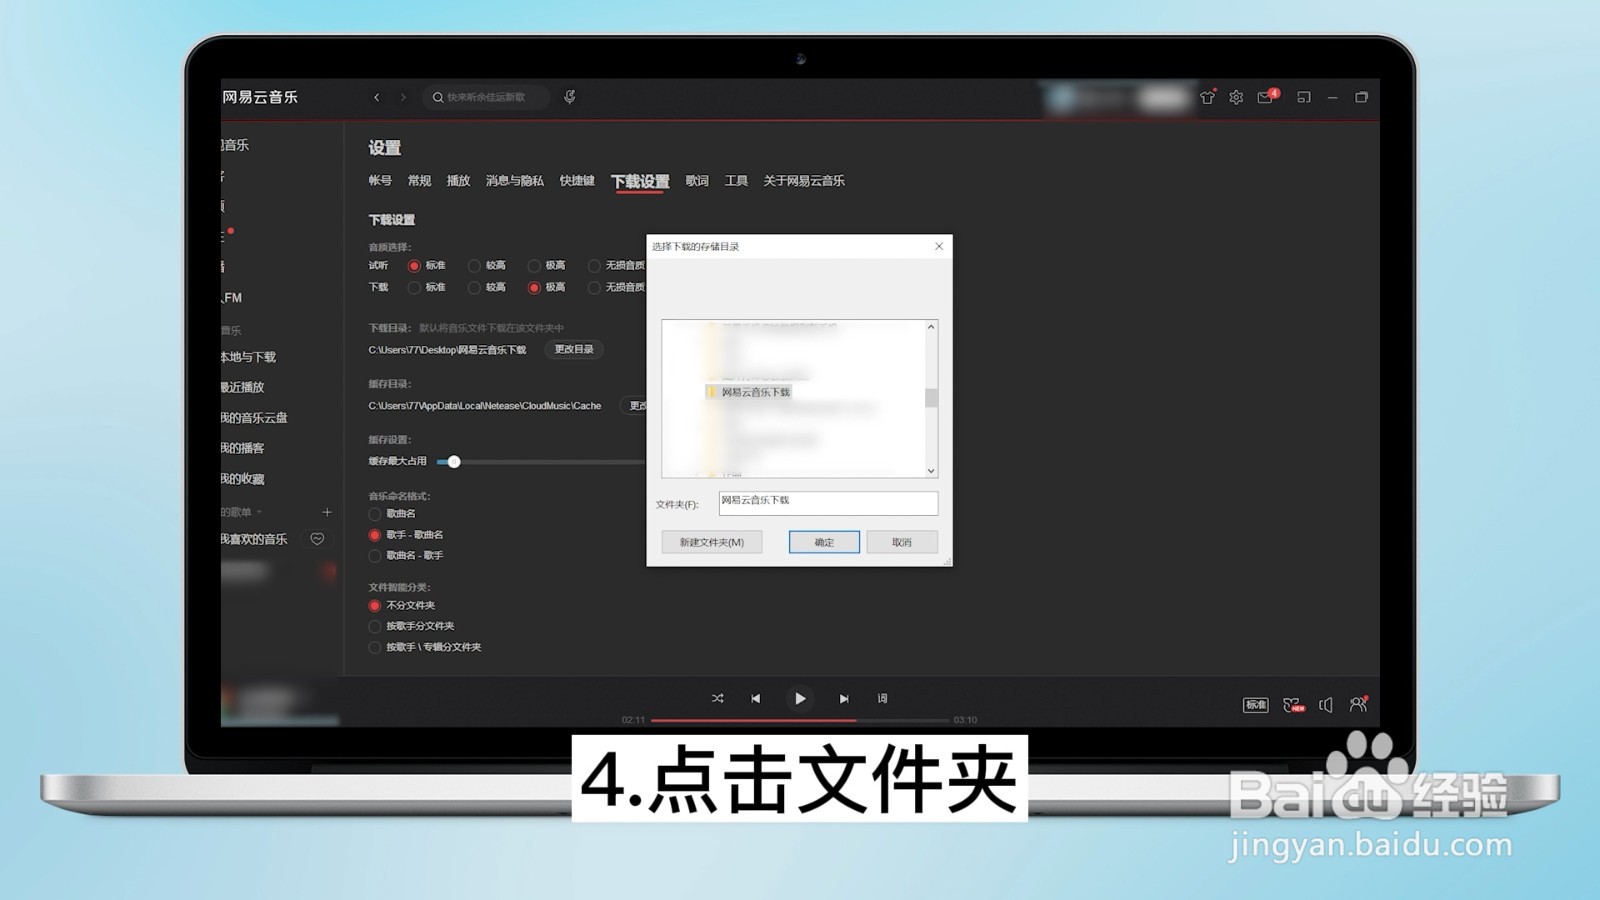1600x900 pixels.
Task: Open the 标准 sound quality selector
Action: 1256,705
